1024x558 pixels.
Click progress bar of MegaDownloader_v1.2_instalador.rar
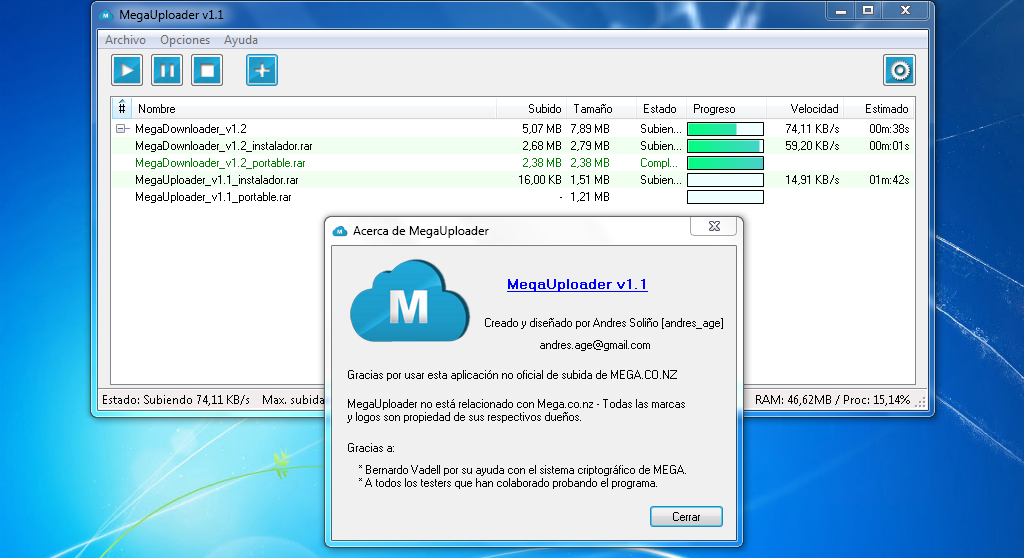click(726, 146)
